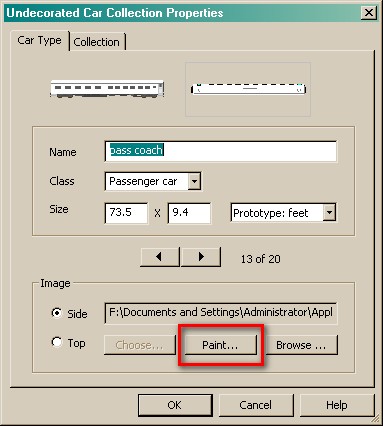
Task: Click the width size field showing 9.4
Action: tap(189, 213)
